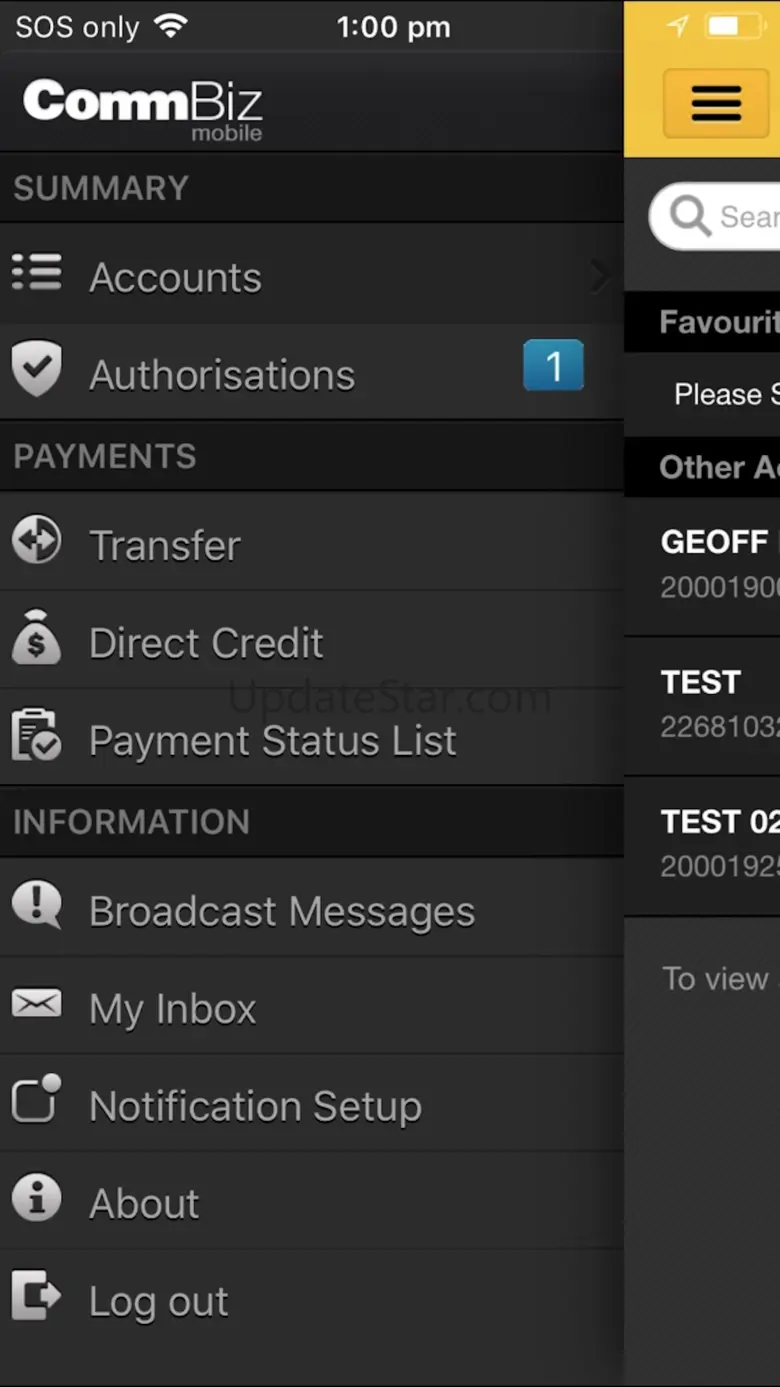The width and height of the screenshot is (780, 1387).
Task: Tap the About info icon
Action: click(x=37, y=1198)
